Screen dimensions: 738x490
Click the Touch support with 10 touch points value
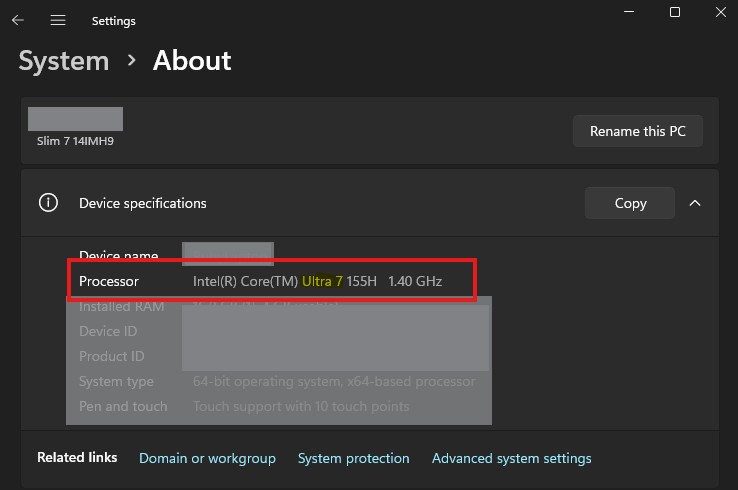click(x=301, y=406)
